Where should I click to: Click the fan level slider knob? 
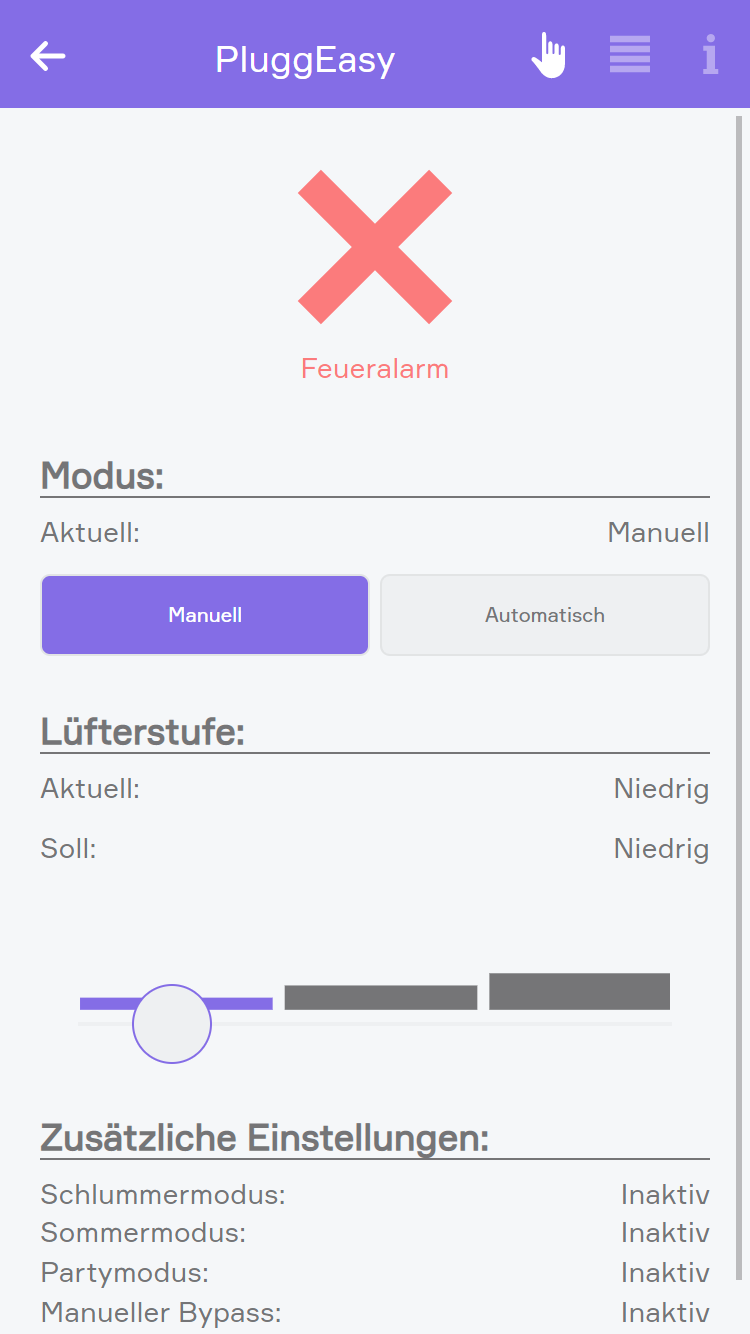click(x=172, y=1023)
